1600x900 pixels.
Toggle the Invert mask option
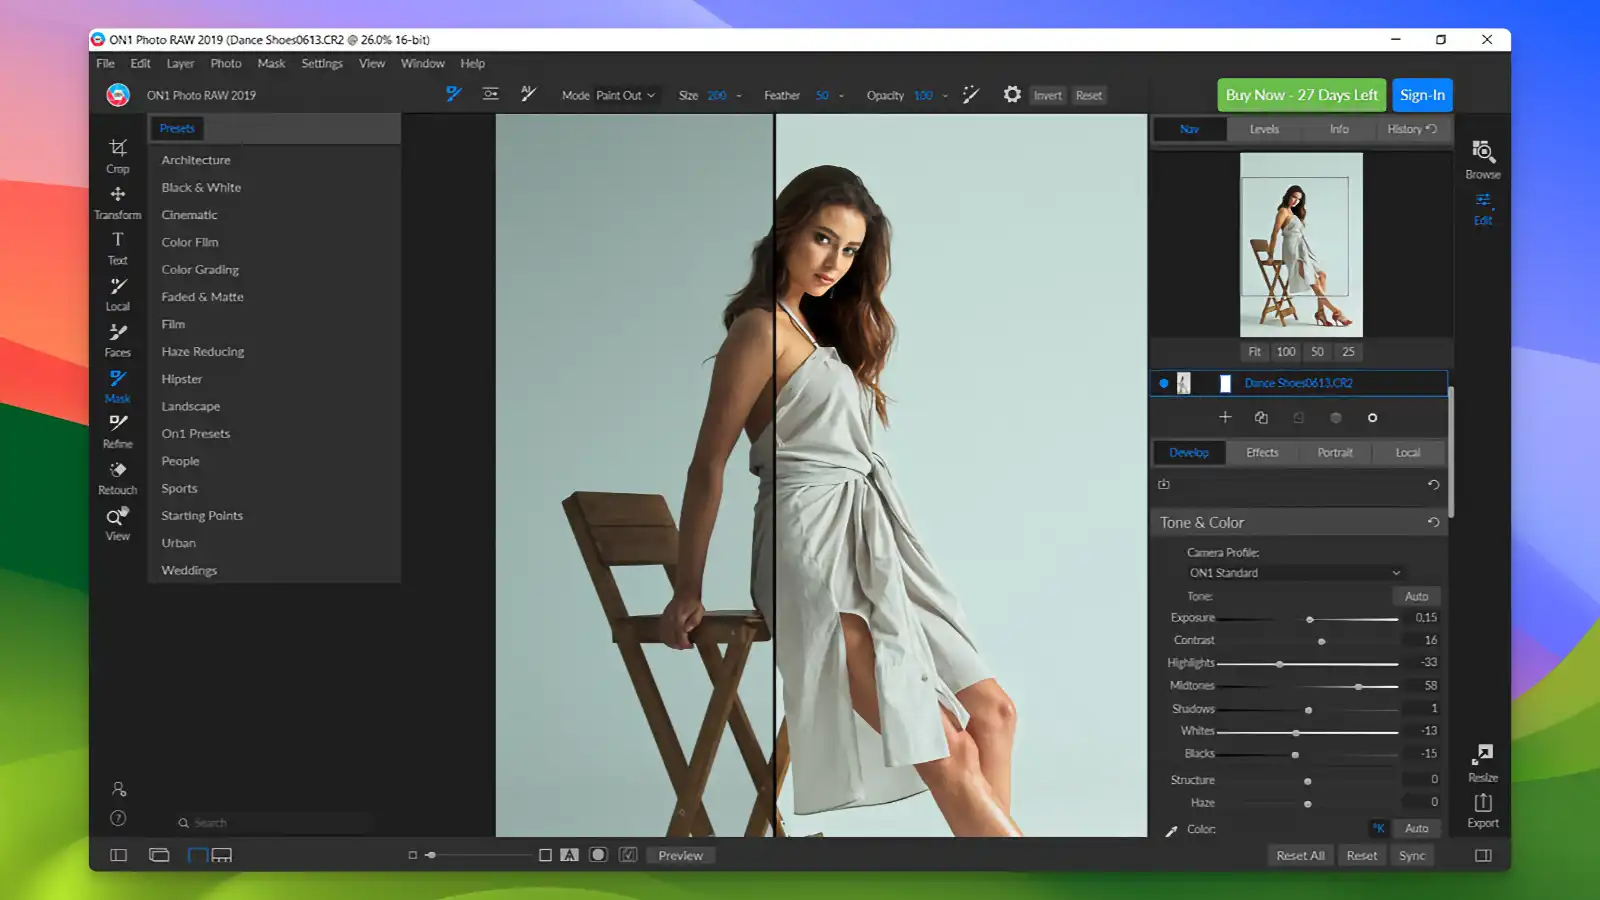[x=1047, y=95]
